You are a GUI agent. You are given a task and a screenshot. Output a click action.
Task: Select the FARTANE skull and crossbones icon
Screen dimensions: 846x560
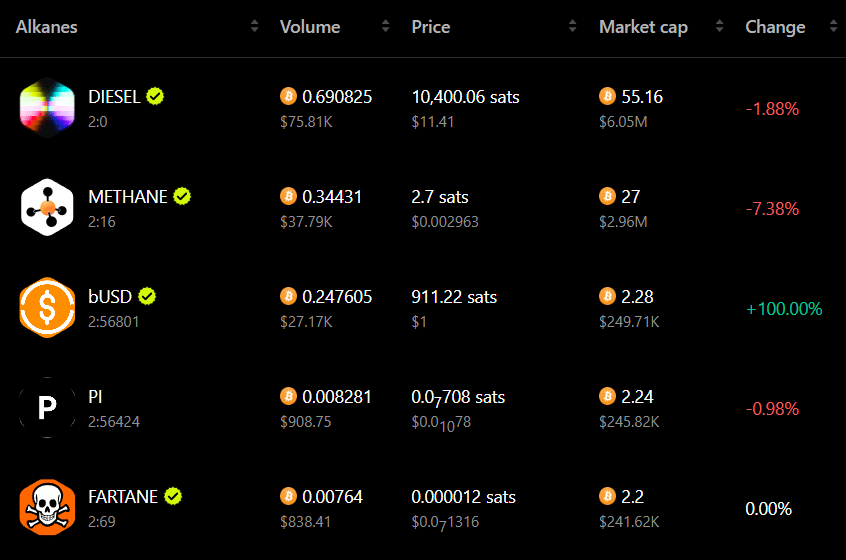(47, 507)
